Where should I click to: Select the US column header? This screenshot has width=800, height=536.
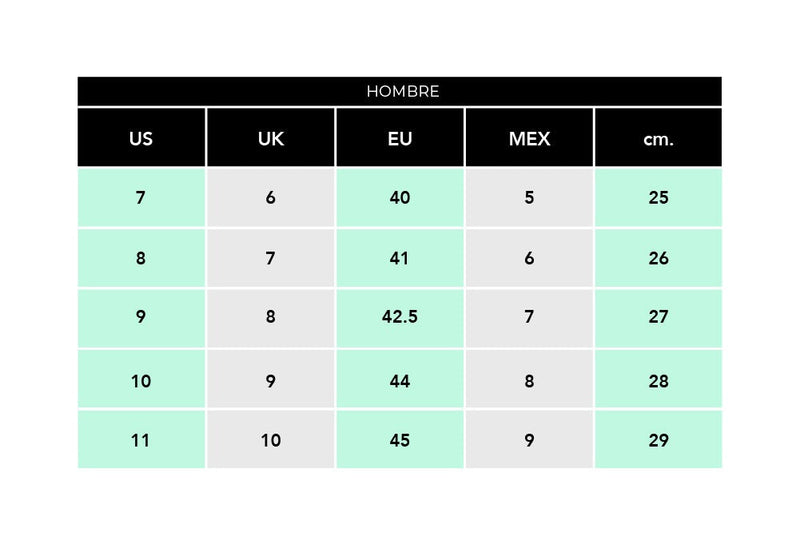(141, 138)
